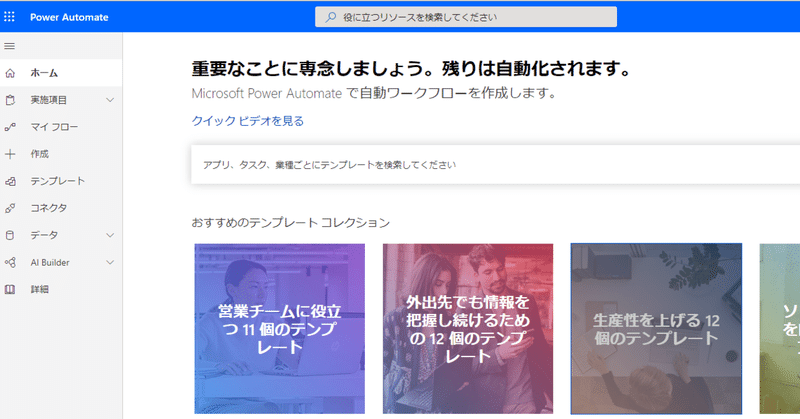This screenshot has width=800, height=419.
Task: Open コネクタ menu item
Action: click(x=61, y=208)
